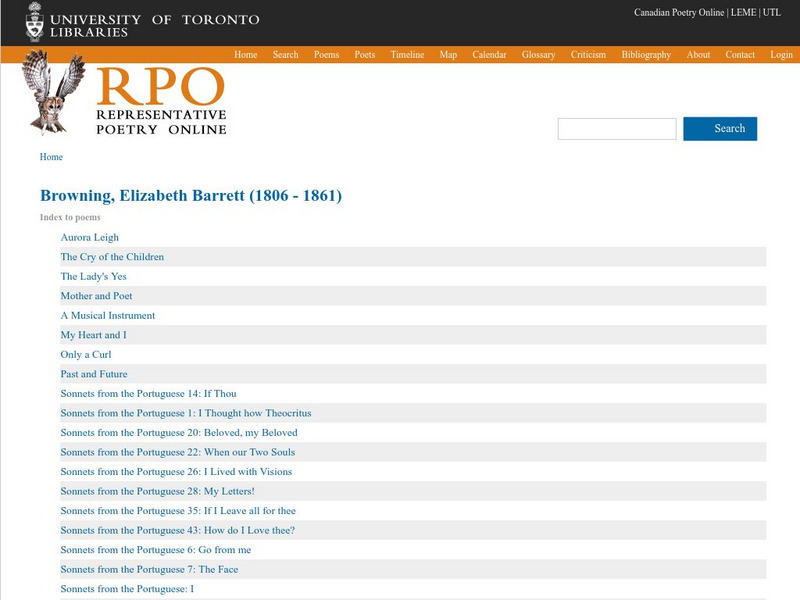Open the Criticism page
The width and height of the screenshot is (800, 600).
coord(588,55)
